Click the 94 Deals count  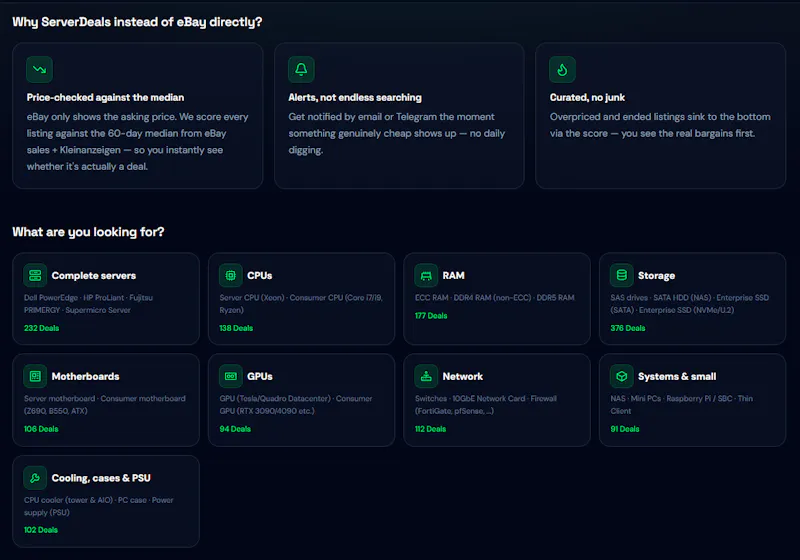click(235, 429)
